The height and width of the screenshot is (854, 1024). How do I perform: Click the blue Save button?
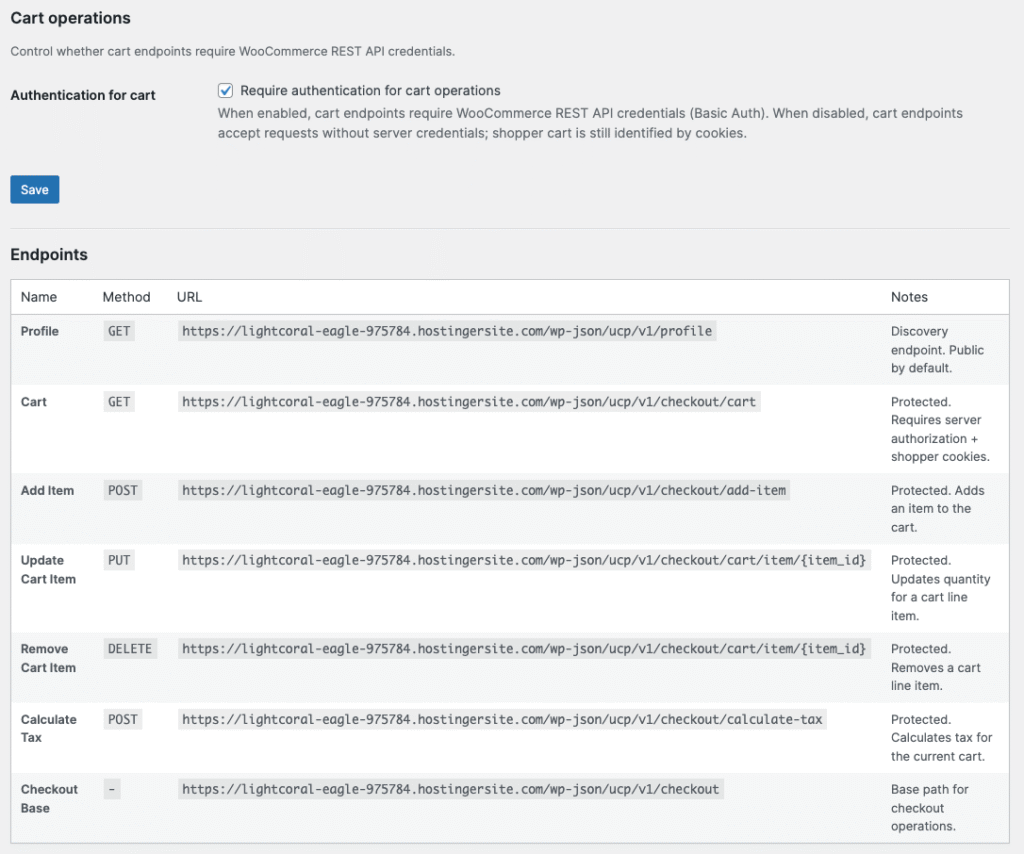click(35, 190)
